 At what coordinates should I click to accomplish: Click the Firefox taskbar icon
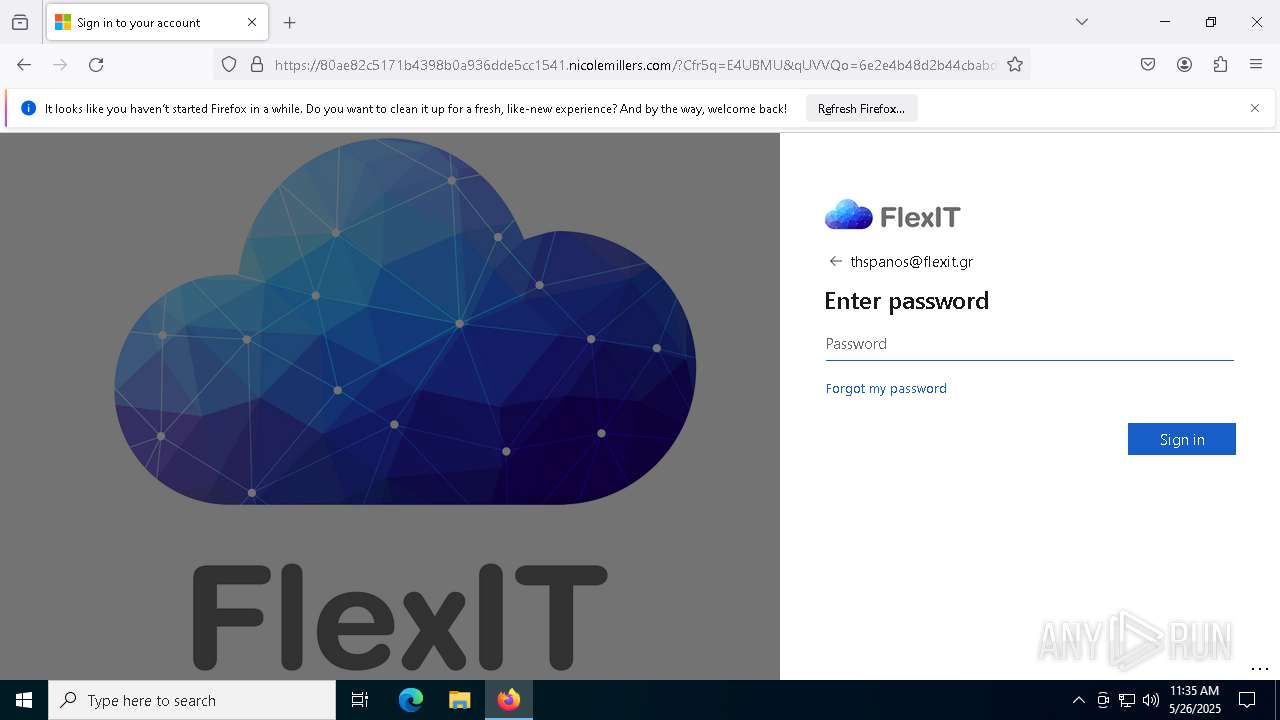[509, 700]
